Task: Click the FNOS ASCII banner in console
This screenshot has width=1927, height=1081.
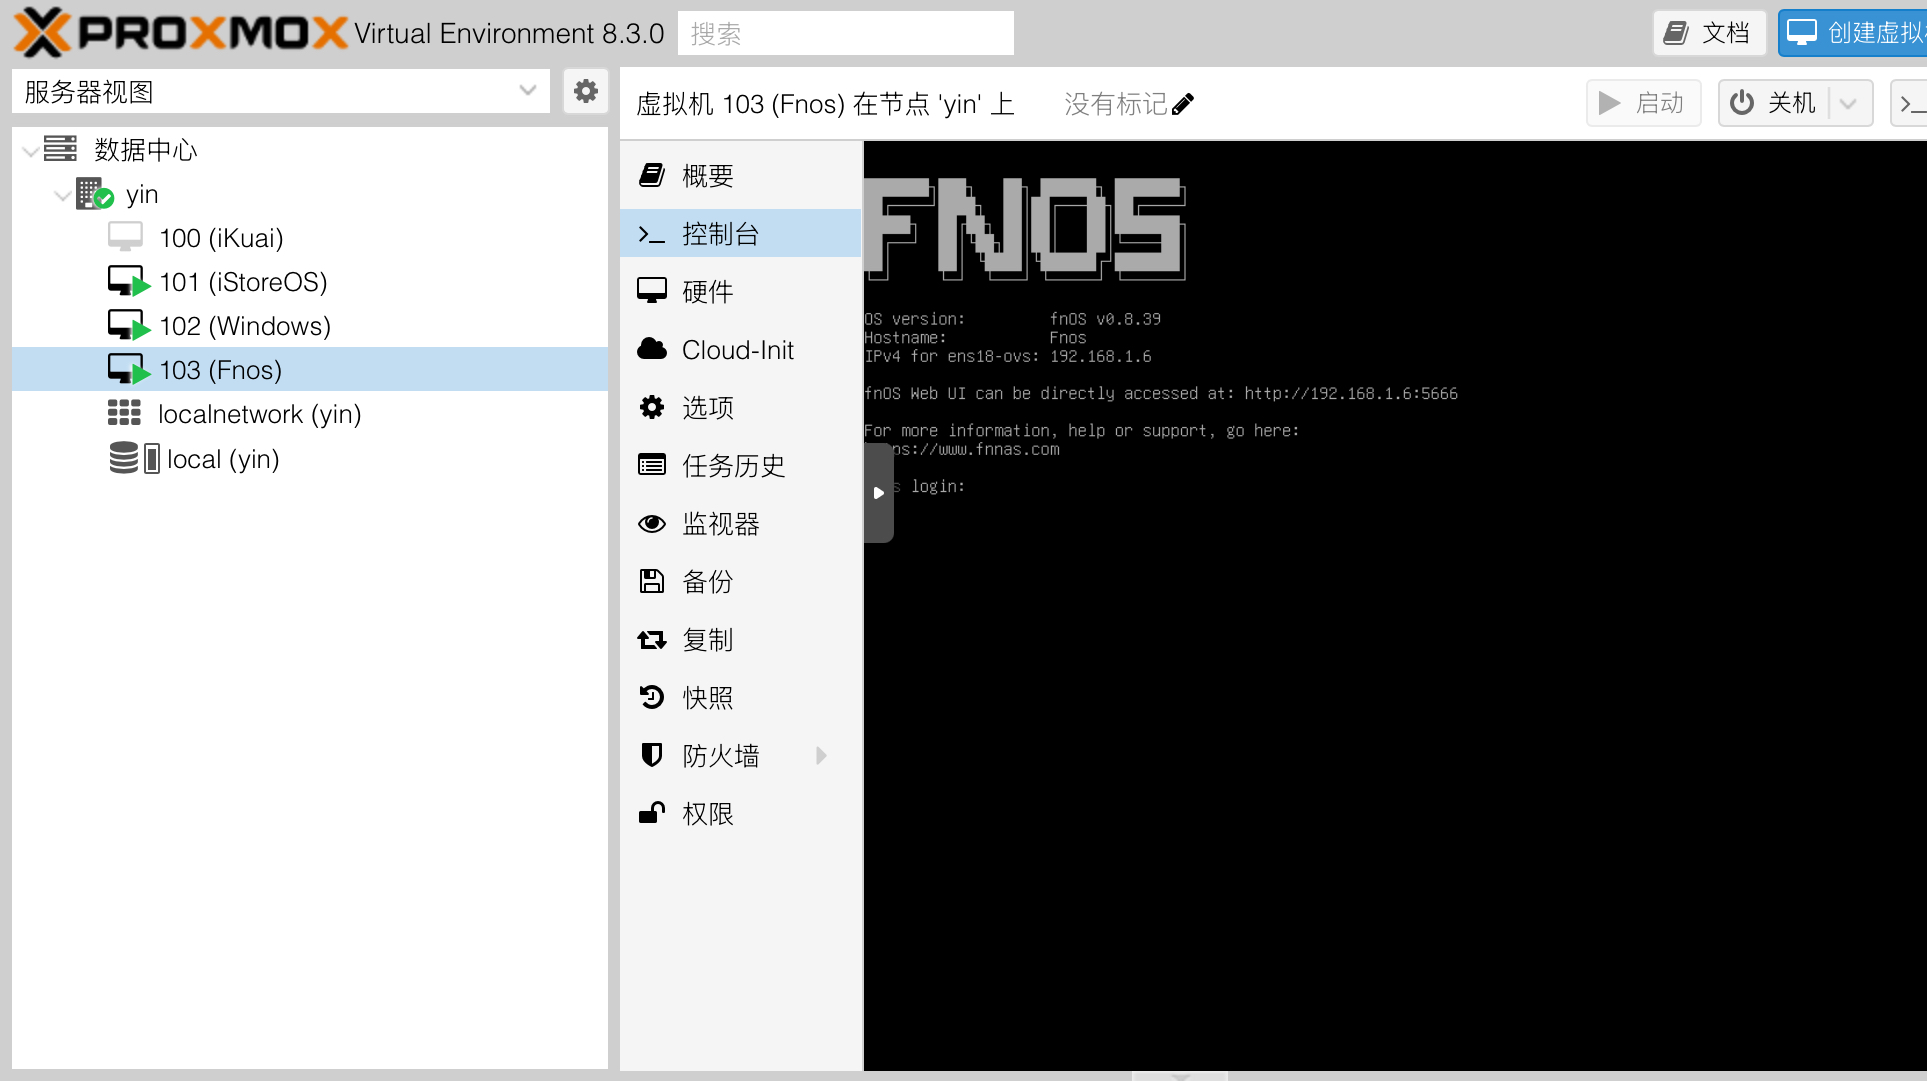Action: click(x=1025, y=228)
